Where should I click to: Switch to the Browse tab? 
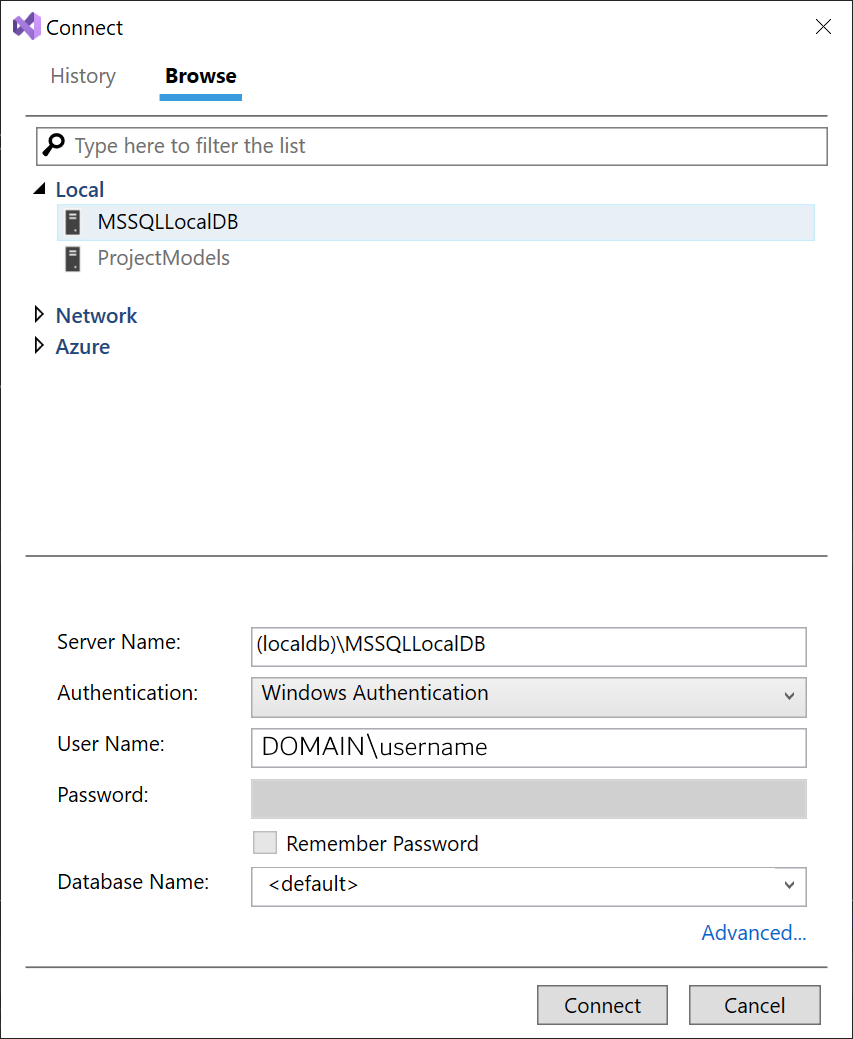(x=200, y=76)
